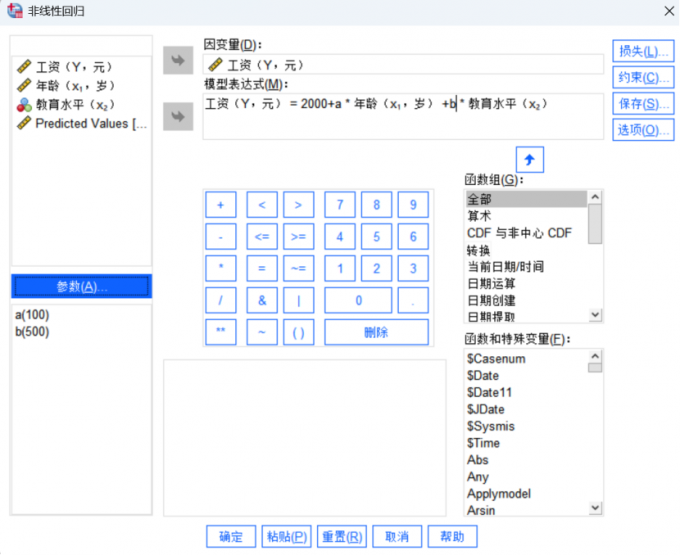Click the digit 1 key
Viewport: 680px width, 555px height.
pos(340,268)
